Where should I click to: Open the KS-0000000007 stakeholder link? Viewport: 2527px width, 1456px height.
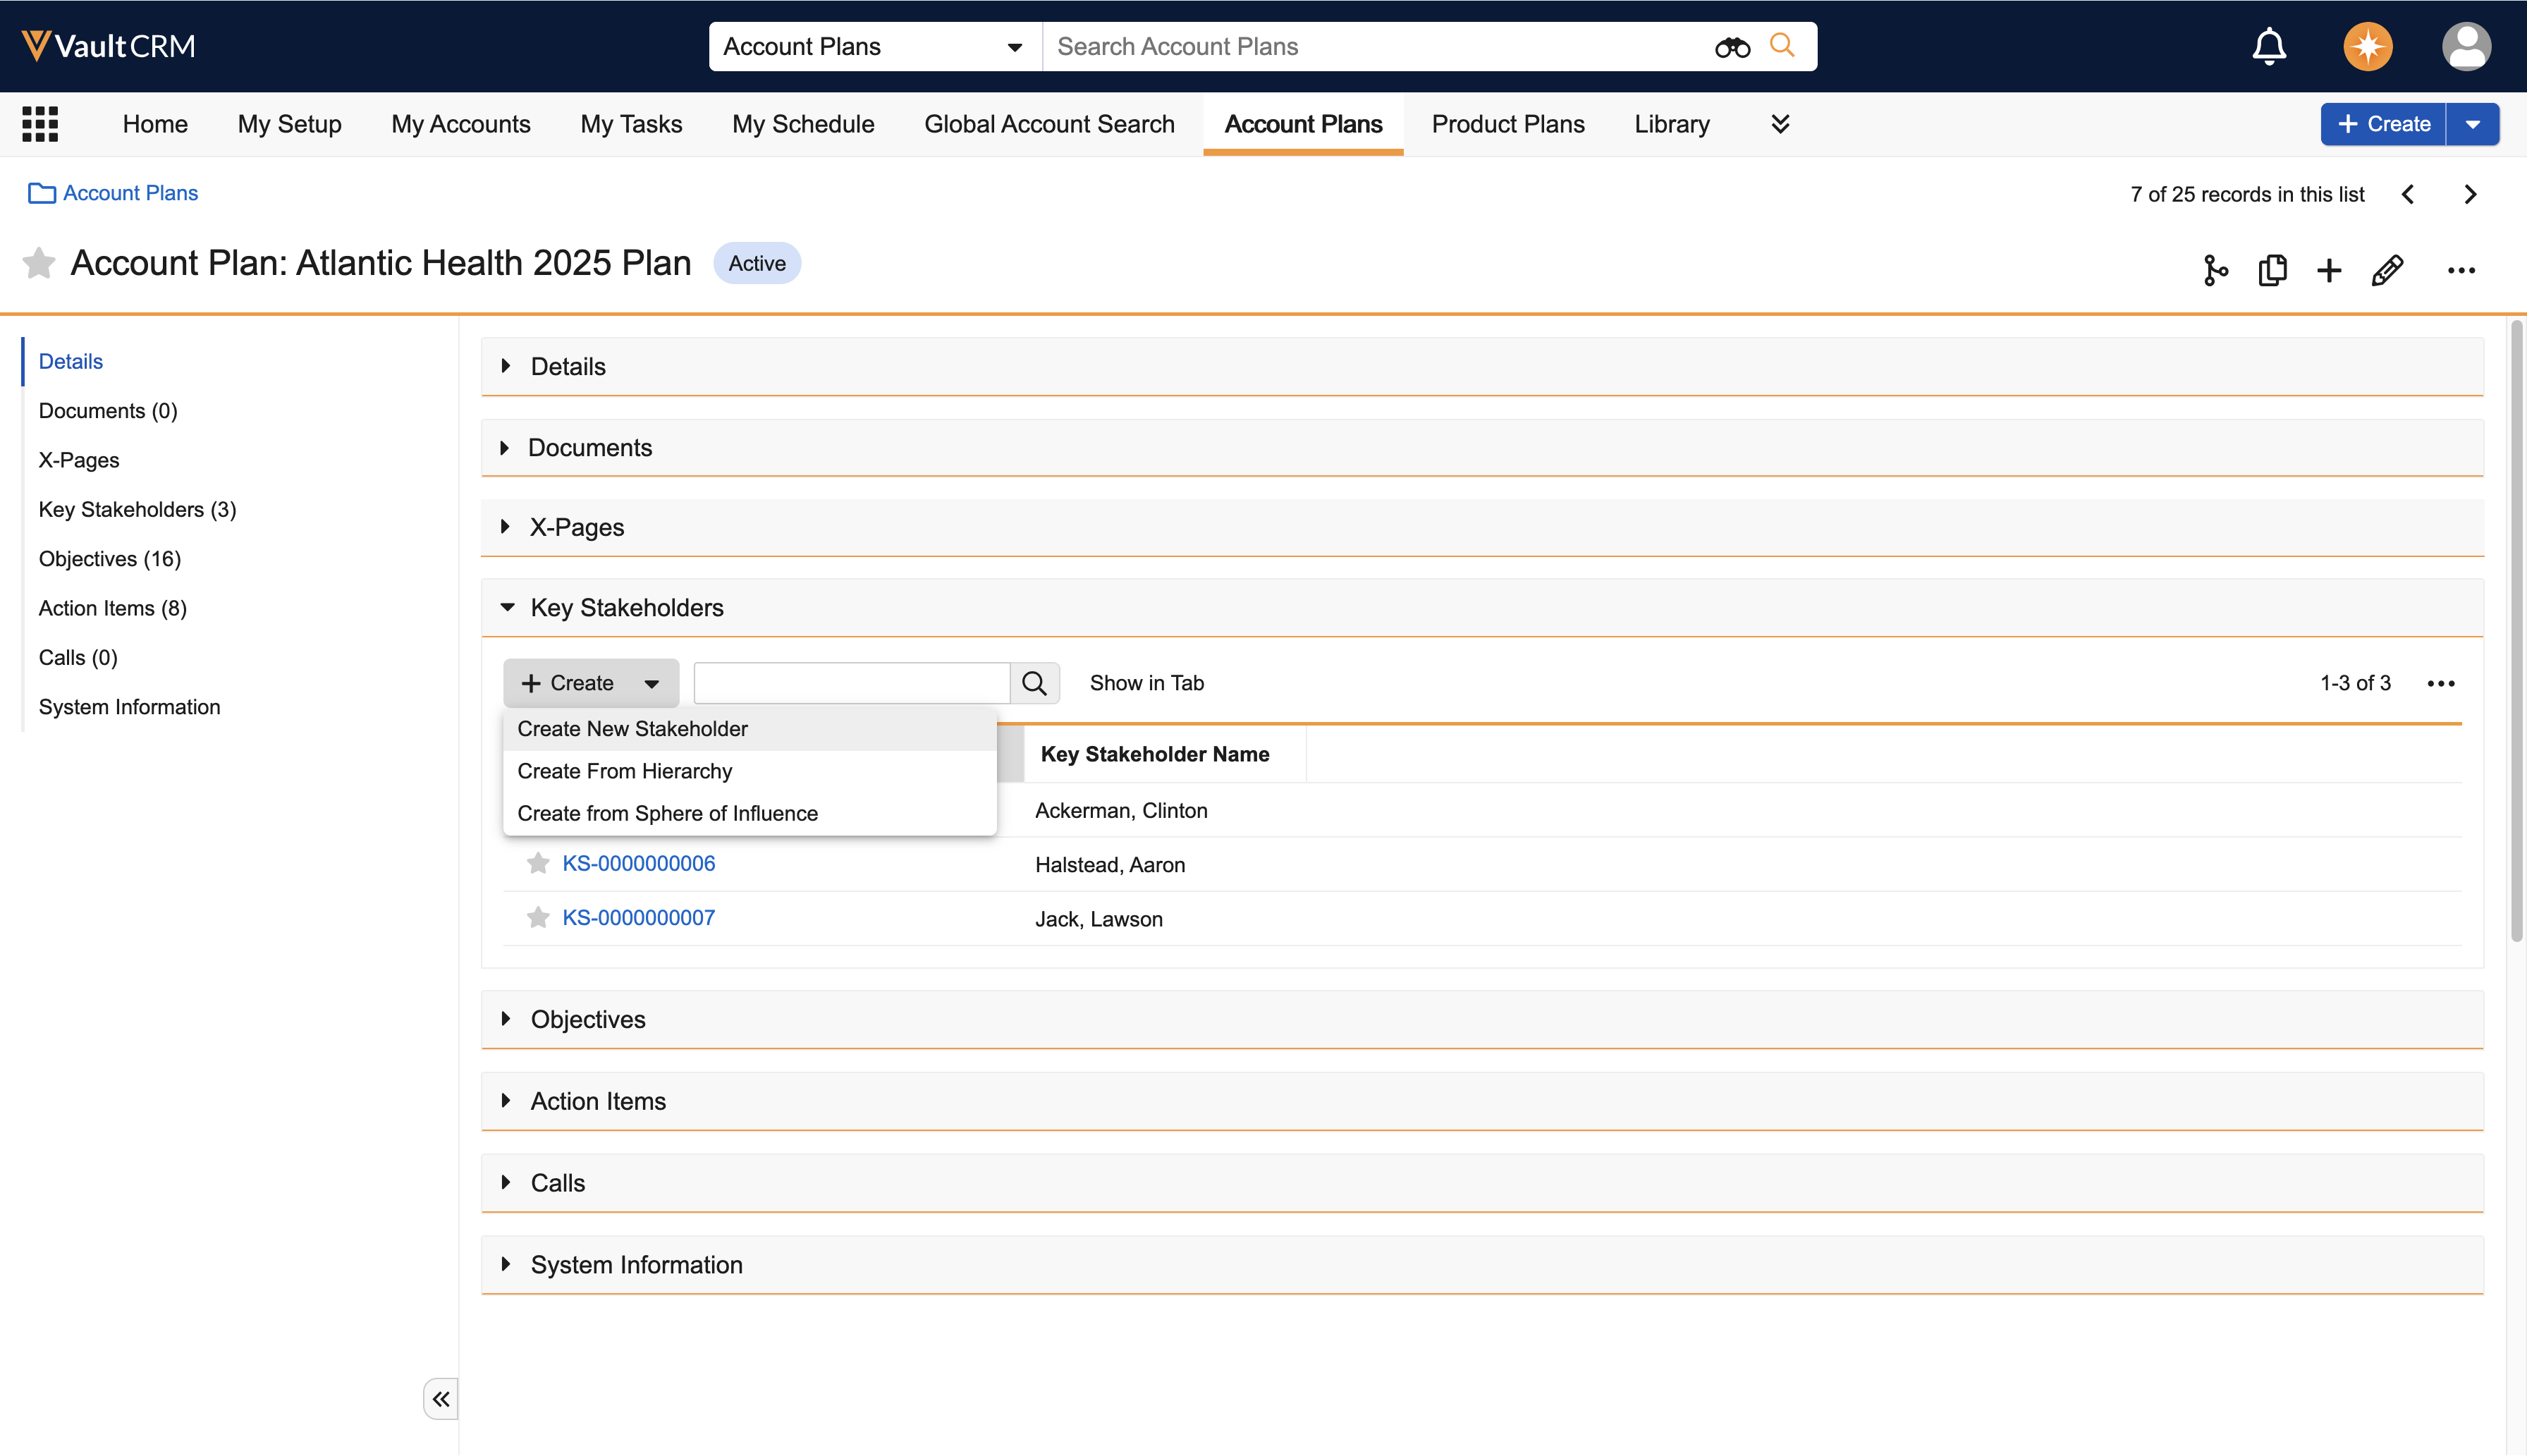coord(638,918)
